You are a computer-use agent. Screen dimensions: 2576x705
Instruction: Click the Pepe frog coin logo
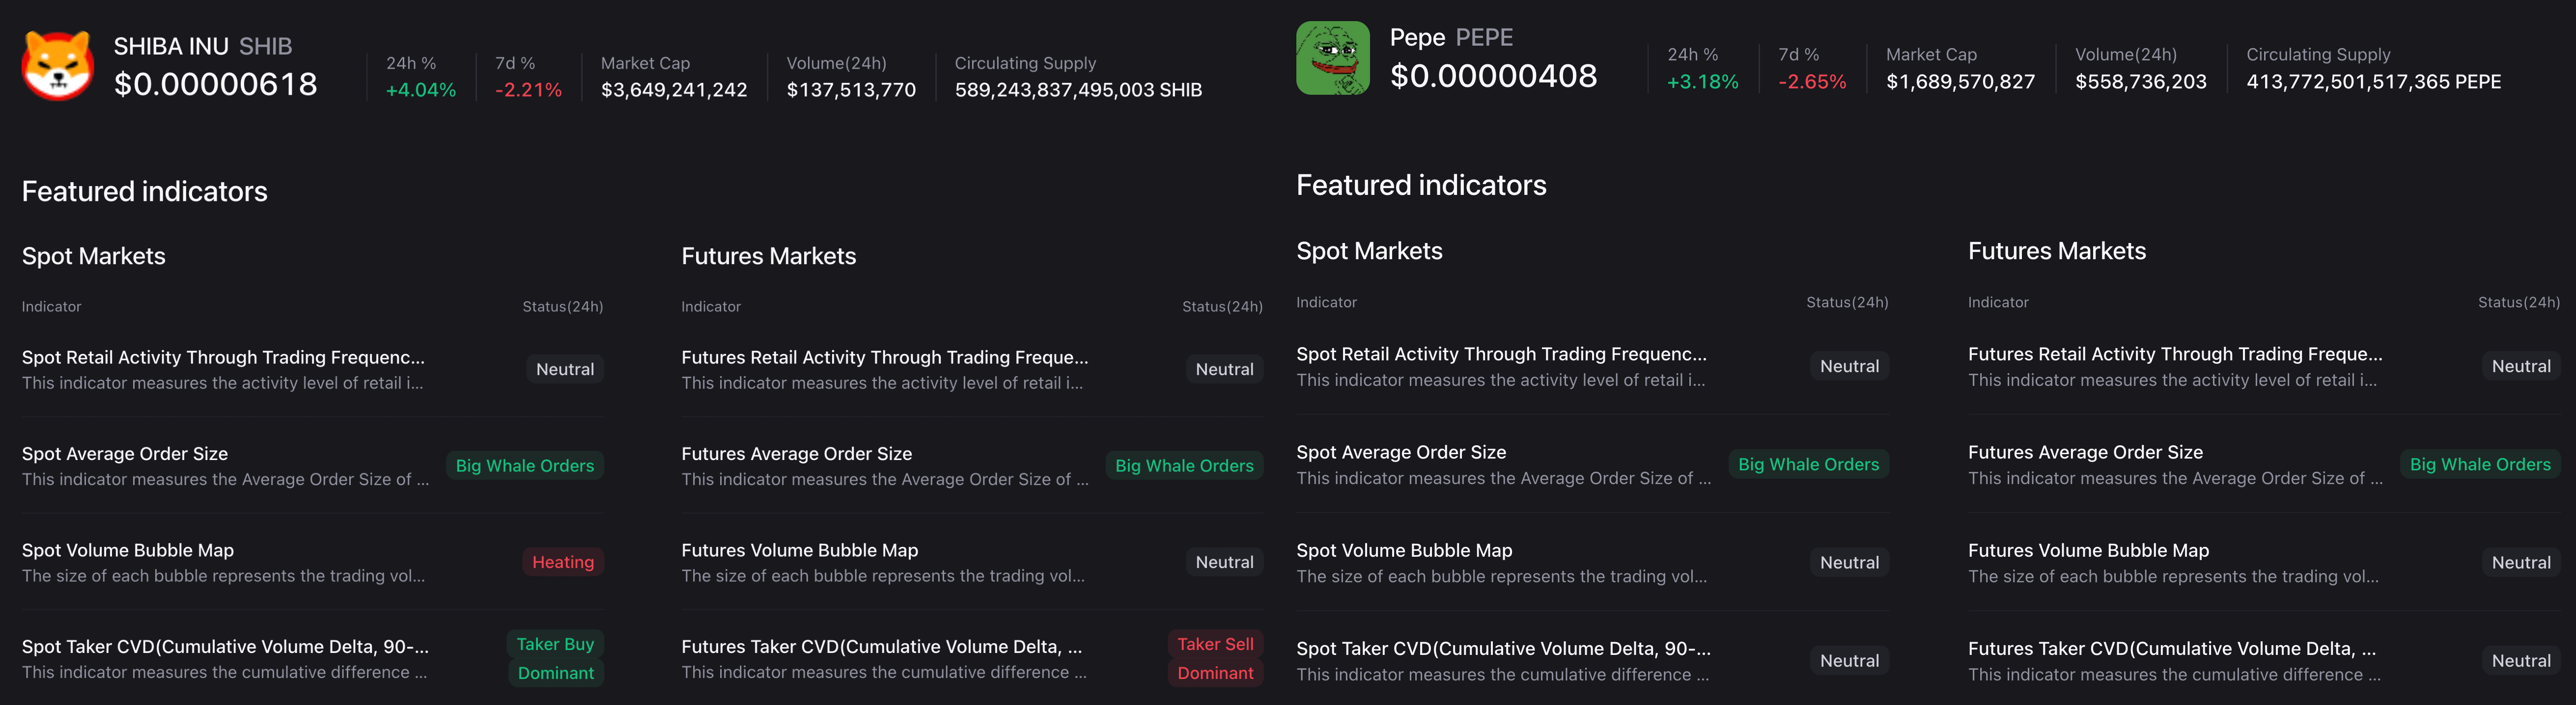click(1332, 59)
